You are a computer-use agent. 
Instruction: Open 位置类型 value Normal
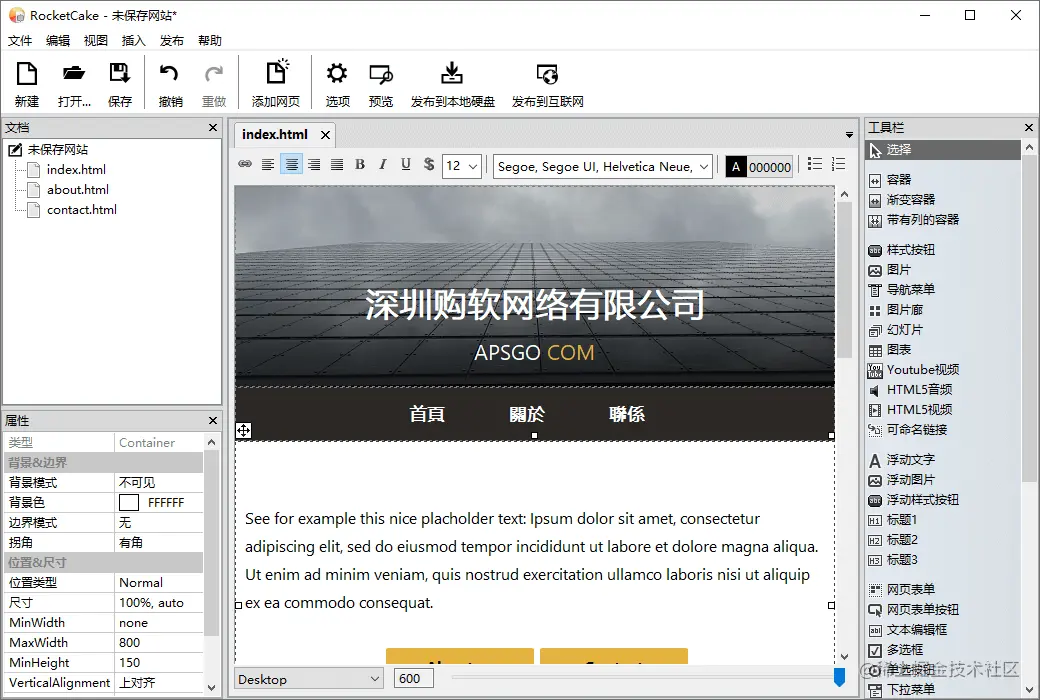pos(159,583)
